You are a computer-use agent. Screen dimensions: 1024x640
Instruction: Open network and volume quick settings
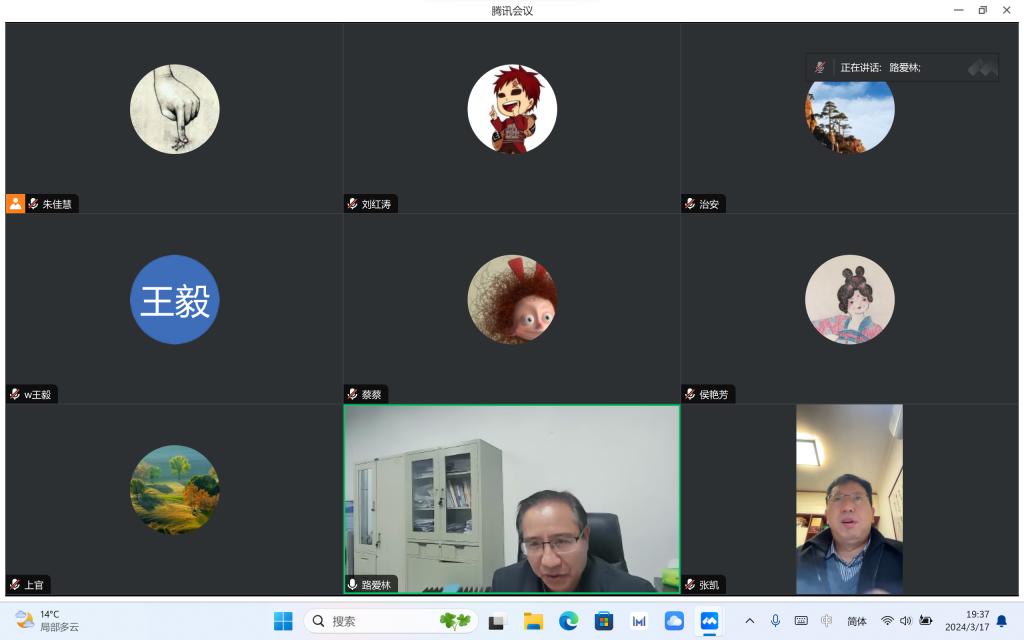point(905,621)
